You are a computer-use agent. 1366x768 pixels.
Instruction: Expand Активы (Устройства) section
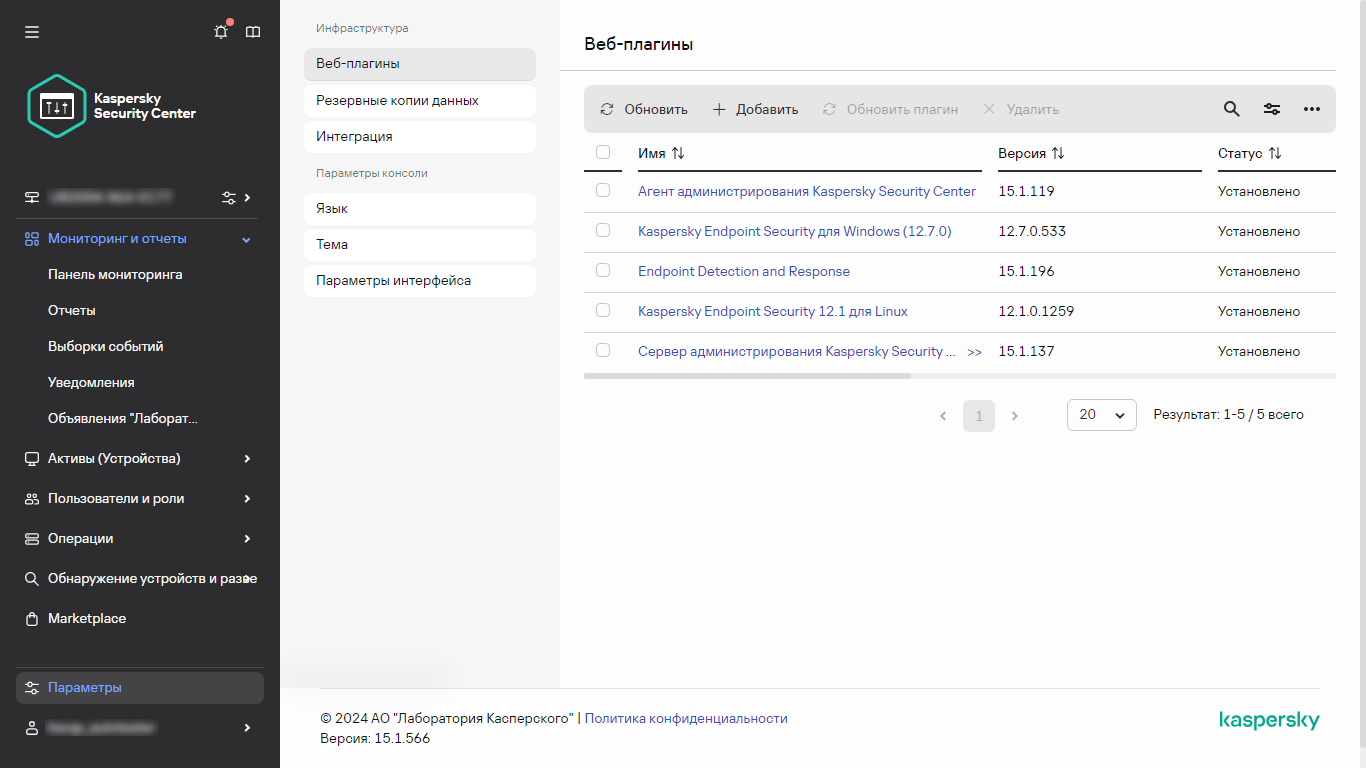(247, 458)
